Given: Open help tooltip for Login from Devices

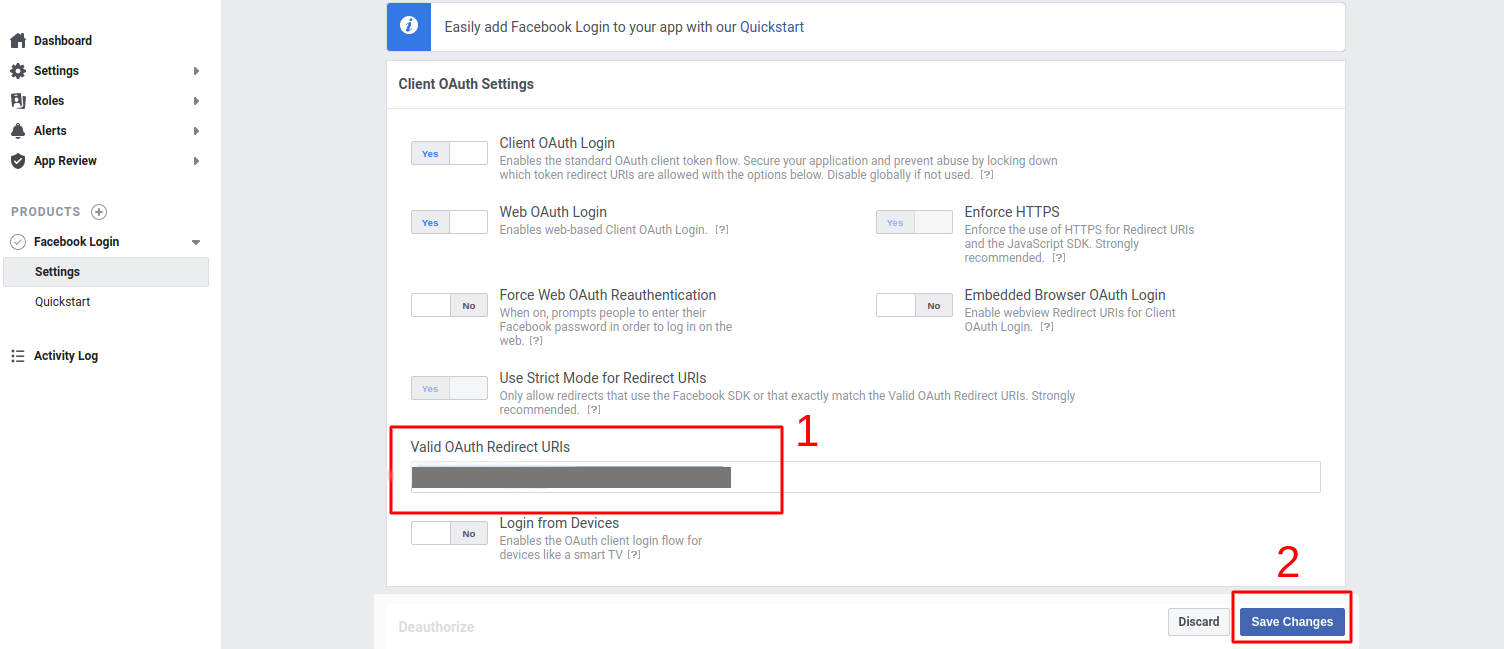Looking at the screenshot, I should [x=634, y=555].
